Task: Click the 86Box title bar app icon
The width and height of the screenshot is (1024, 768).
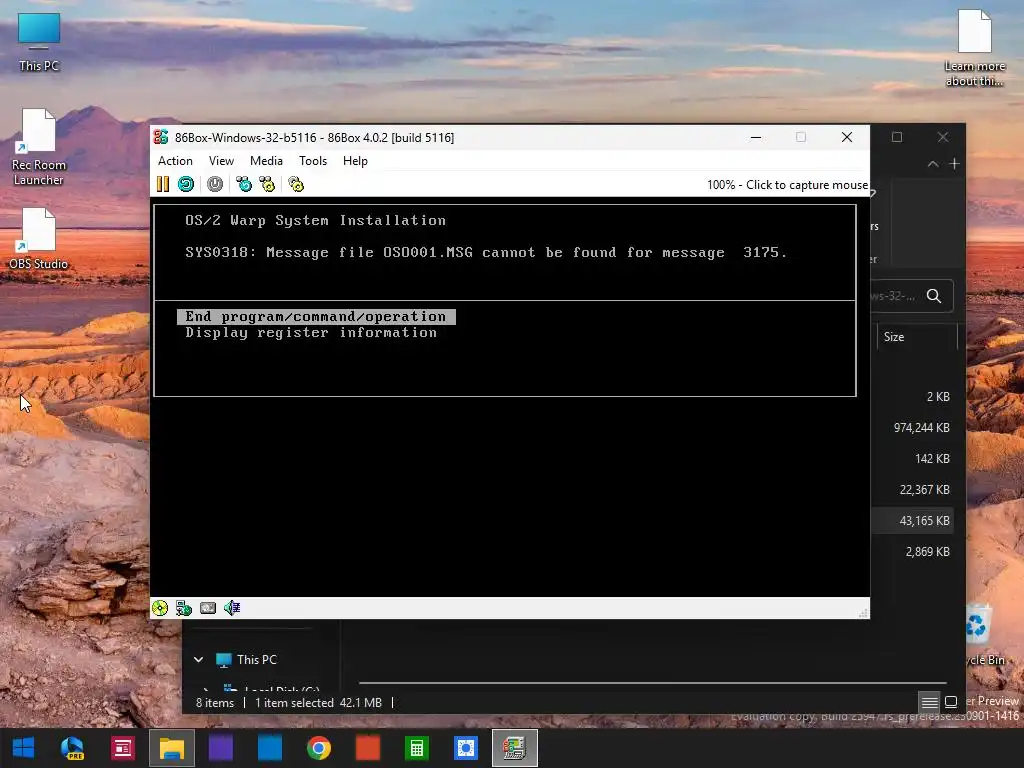Action: coord(161,137)
